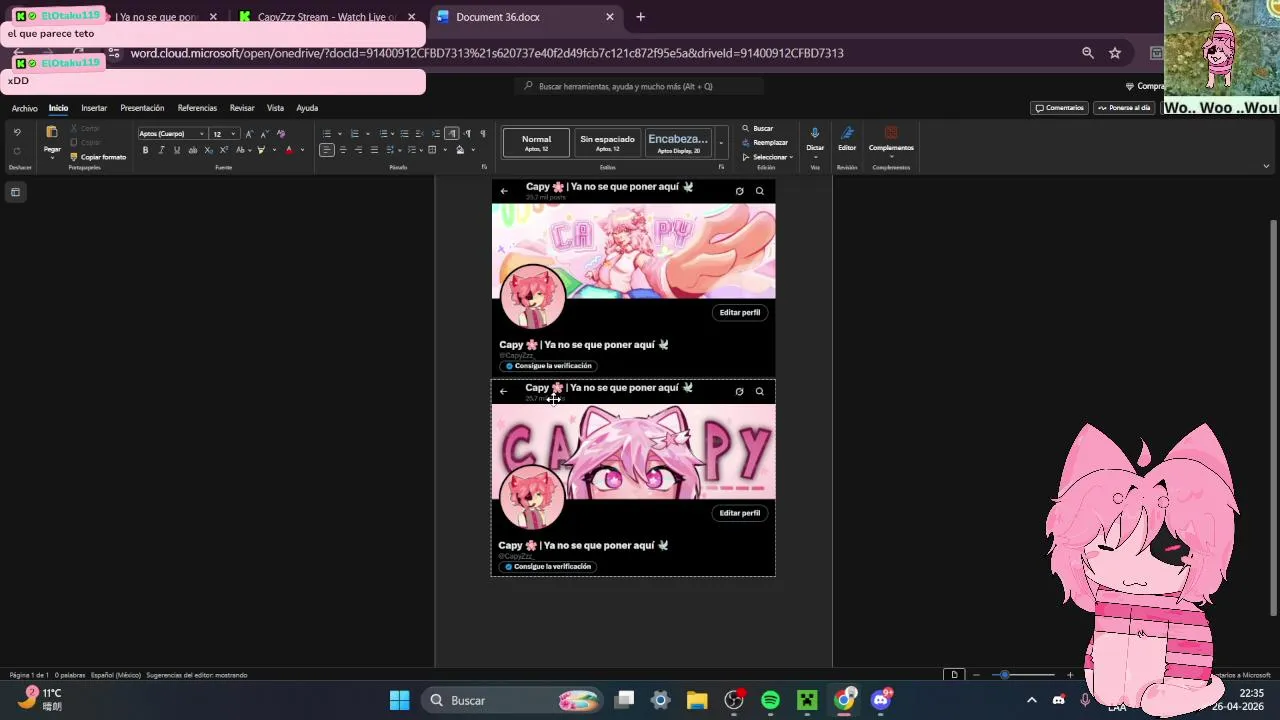This screenshot has width=1280, height=720.
Task: Collapse the ribbon with the chevron
Action: pos(1266,167)
